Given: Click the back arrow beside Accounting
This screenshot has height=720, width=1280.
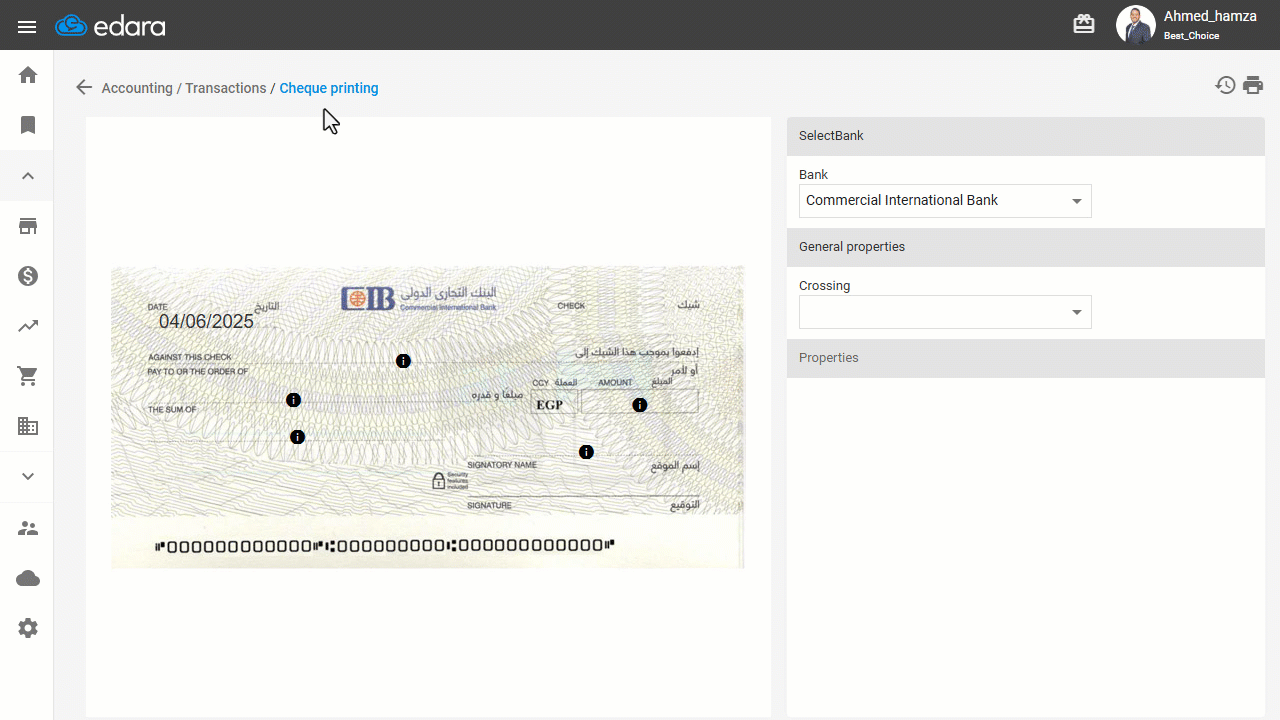Looking at the screenshot, I should click(x=84, y=87).
